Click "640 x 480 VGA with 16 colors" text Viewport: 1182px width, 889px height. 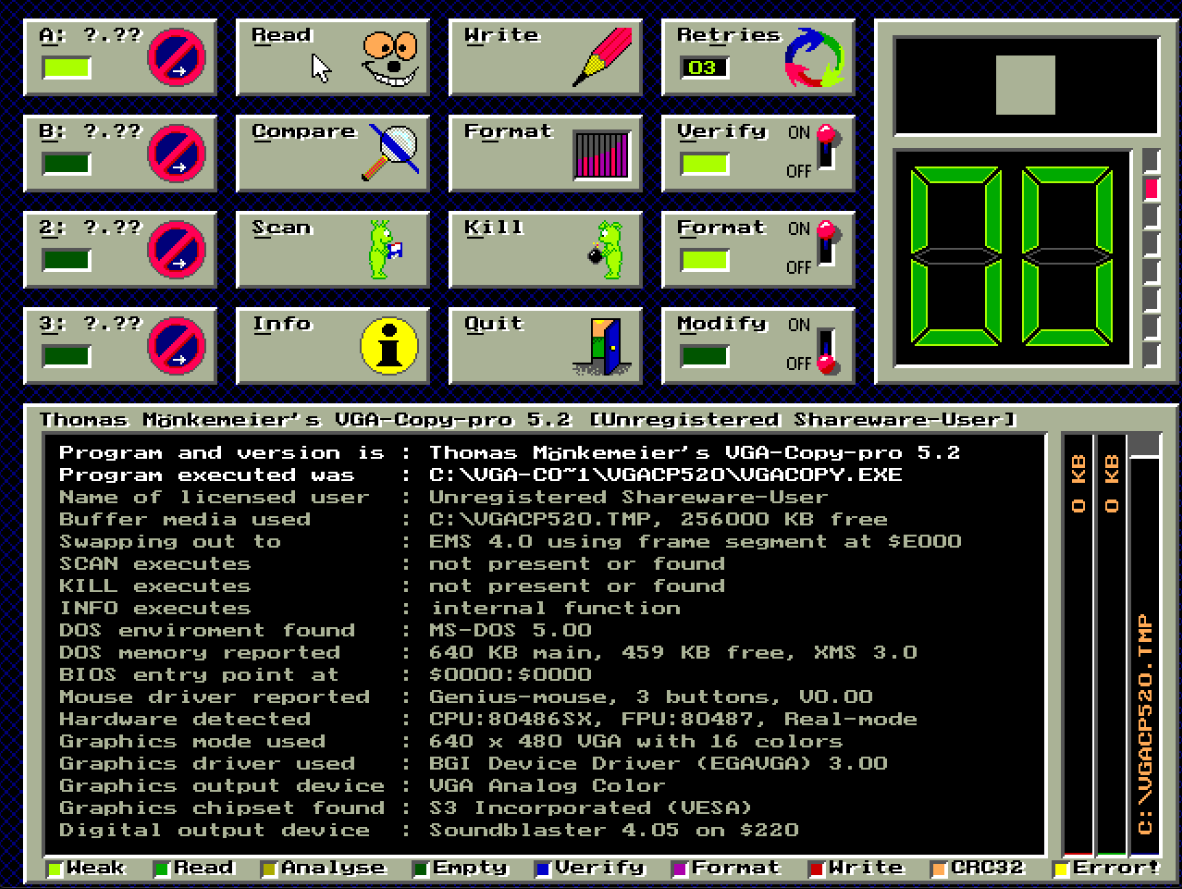point(635,741)
